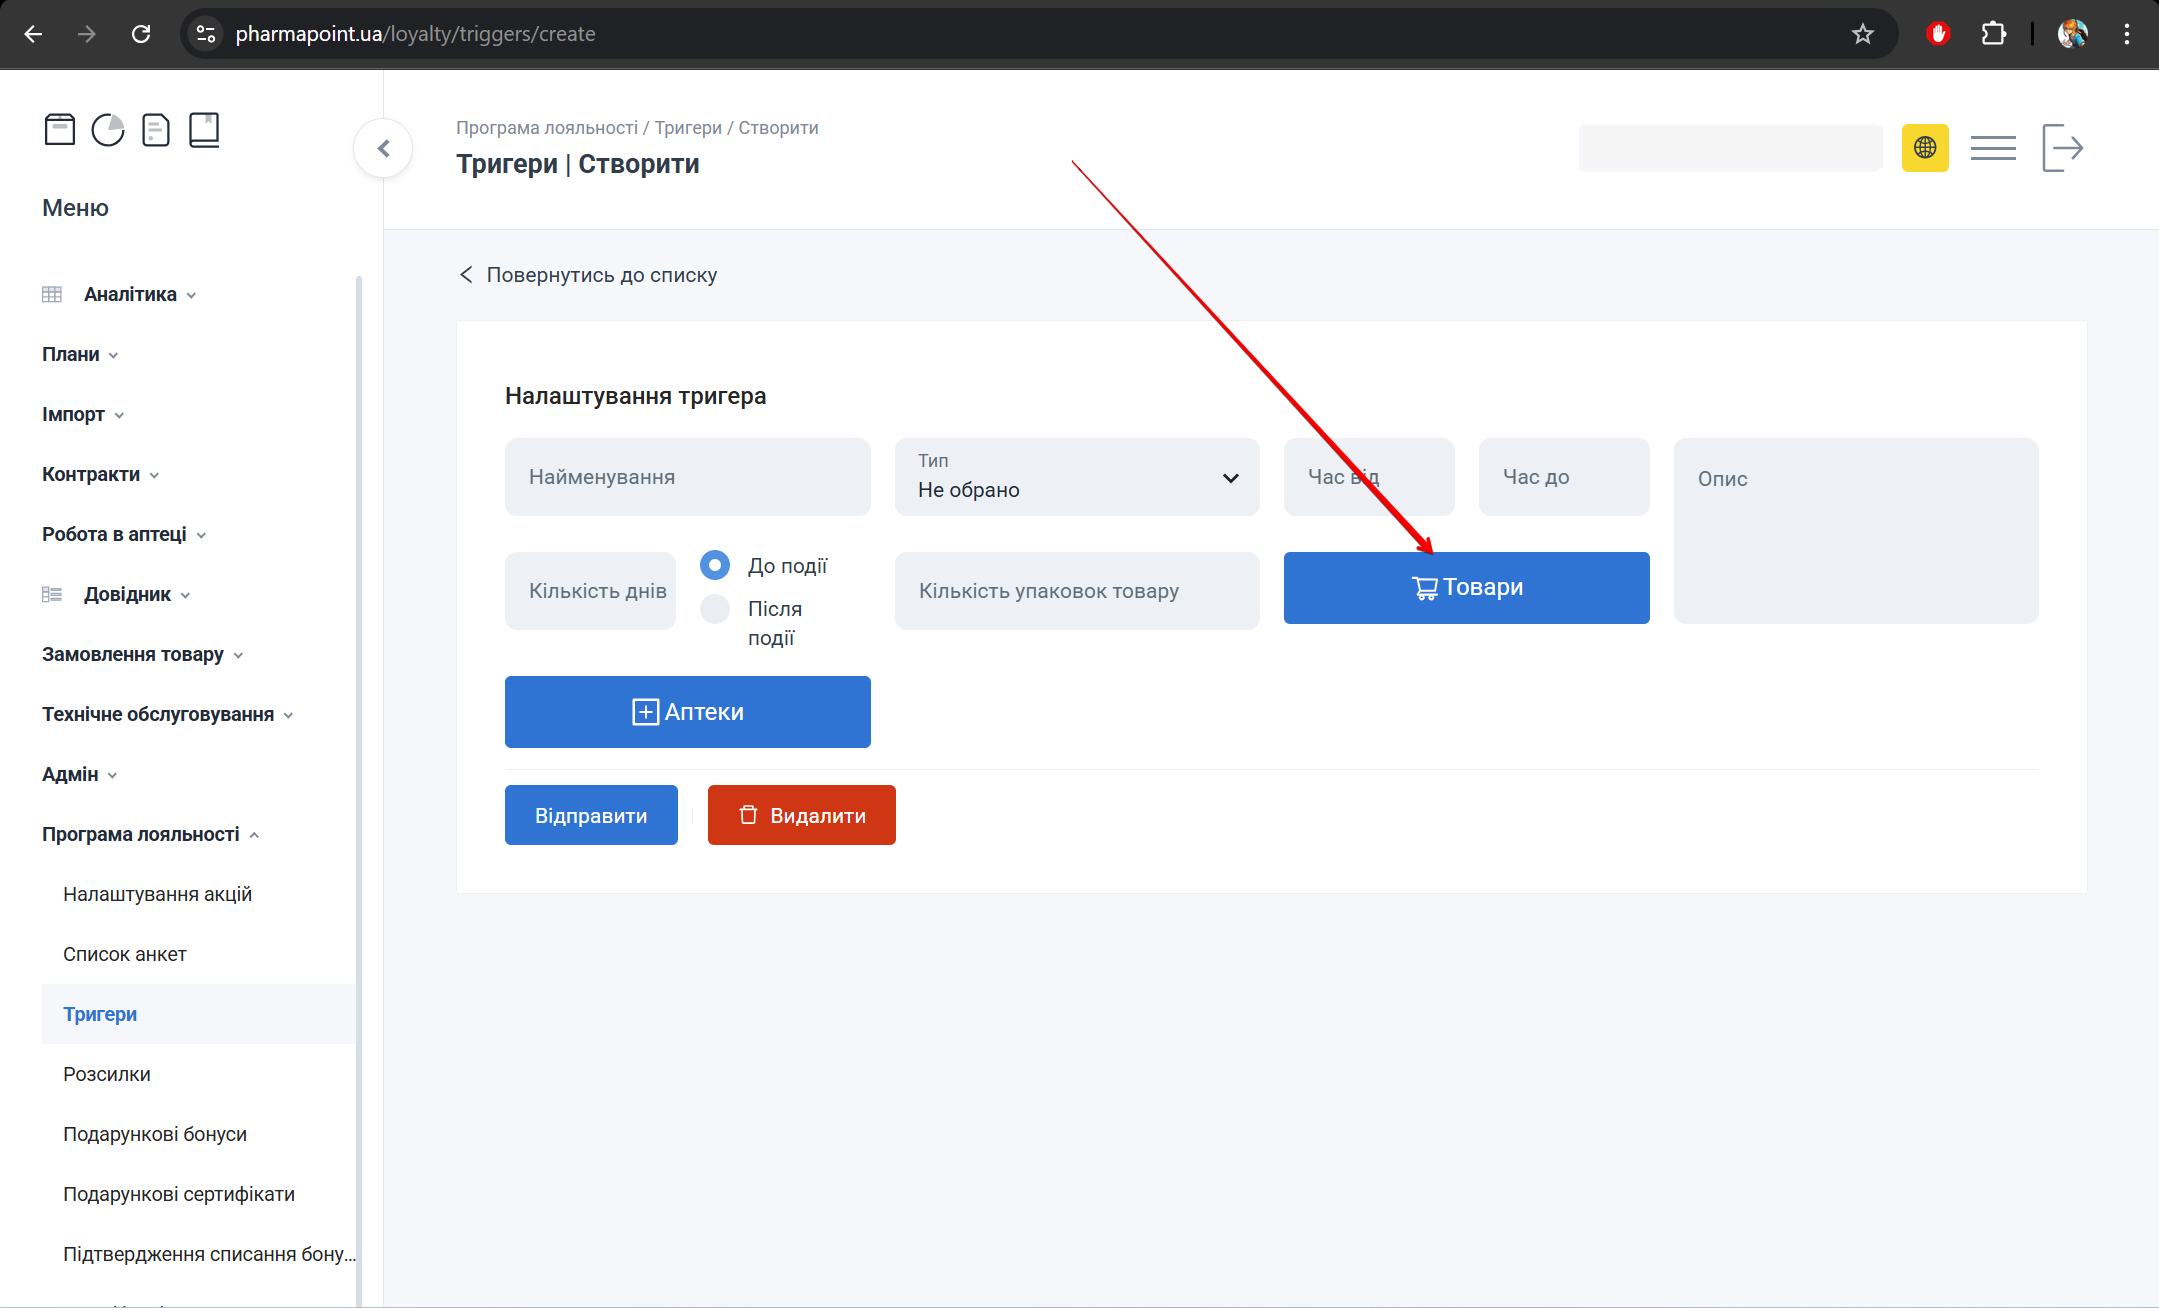
Task: Collapse the 'Програма лояльності' section
Action: click(141, 834)
